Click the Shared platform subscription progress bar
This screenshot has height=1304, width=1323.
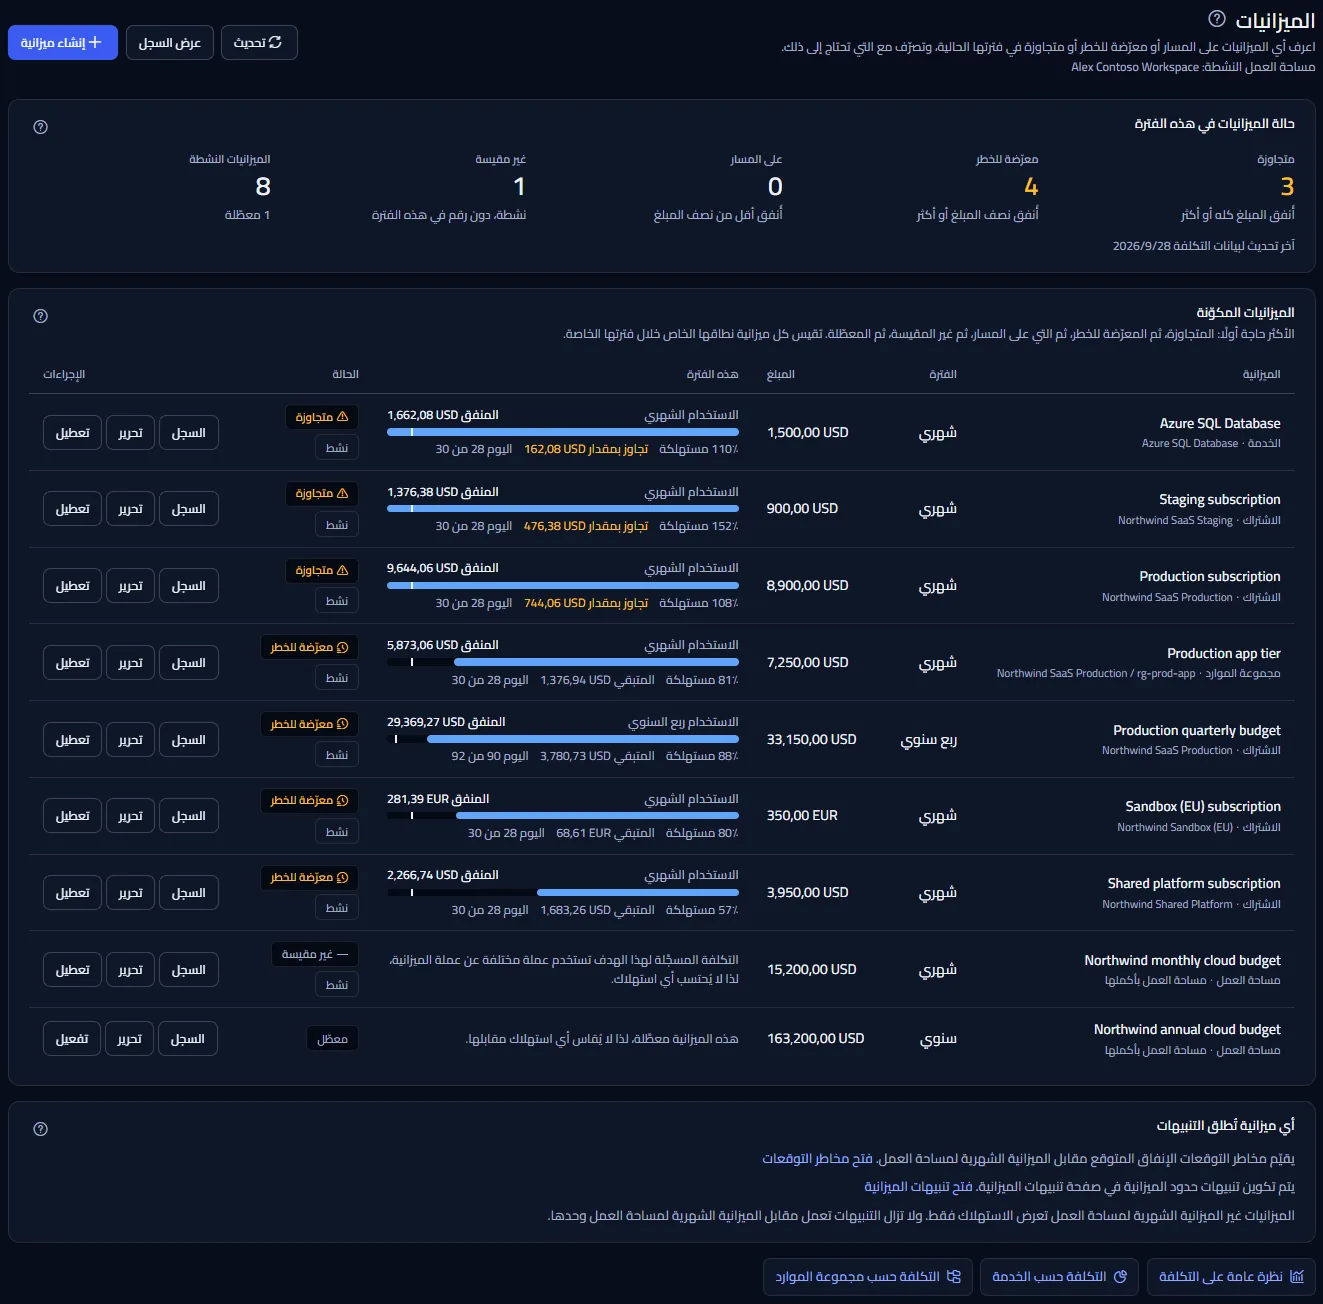tap(563, 892)
